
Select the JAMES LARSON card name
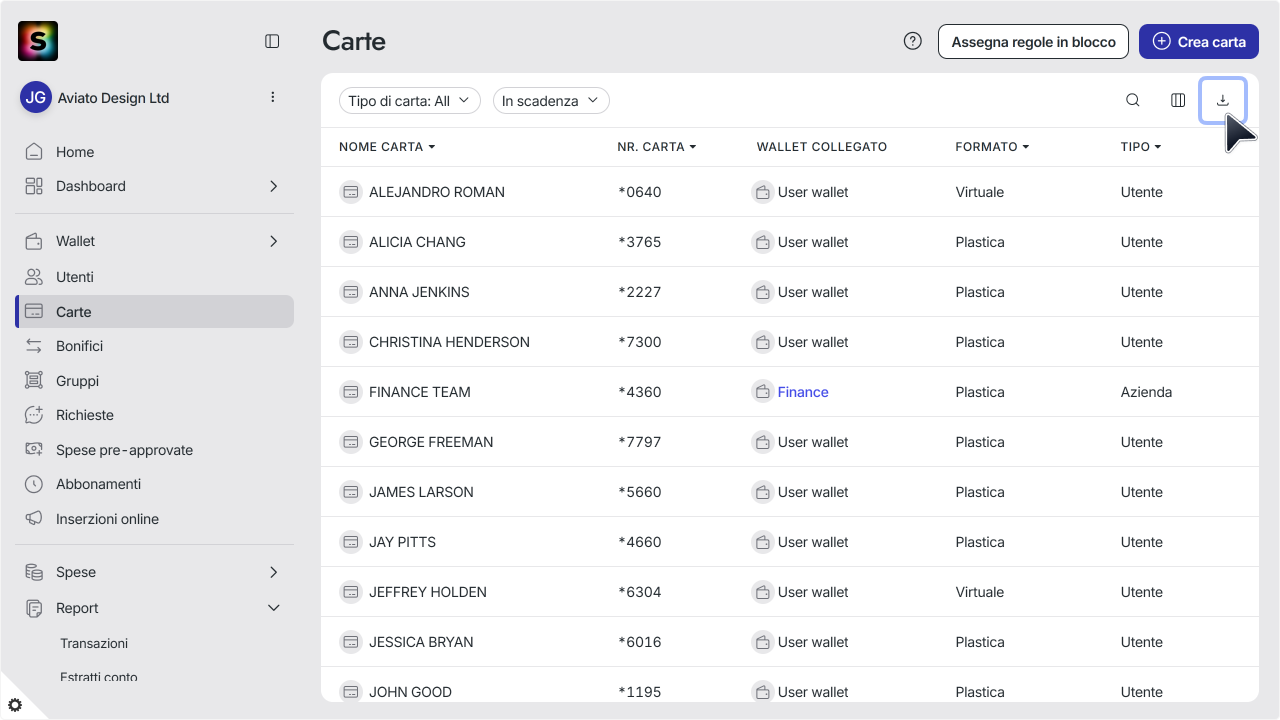(421, 492)
